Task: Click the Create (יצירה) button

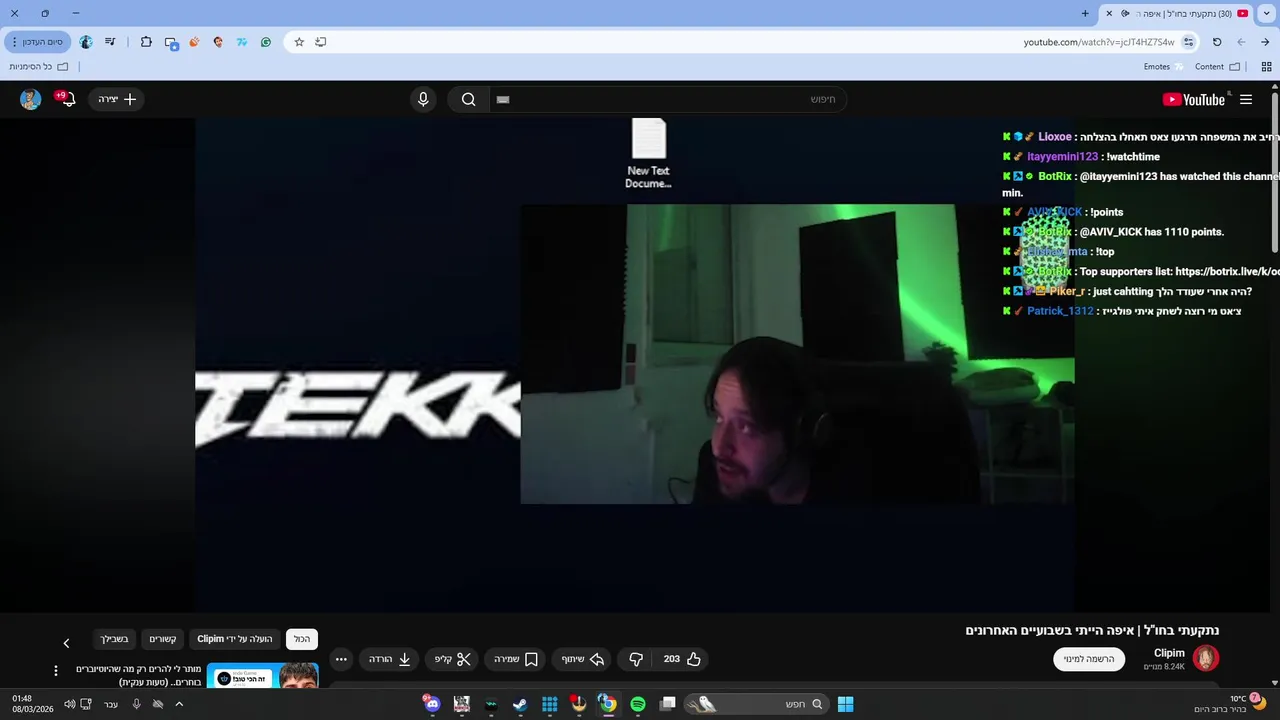Action: tap(117, 99)
